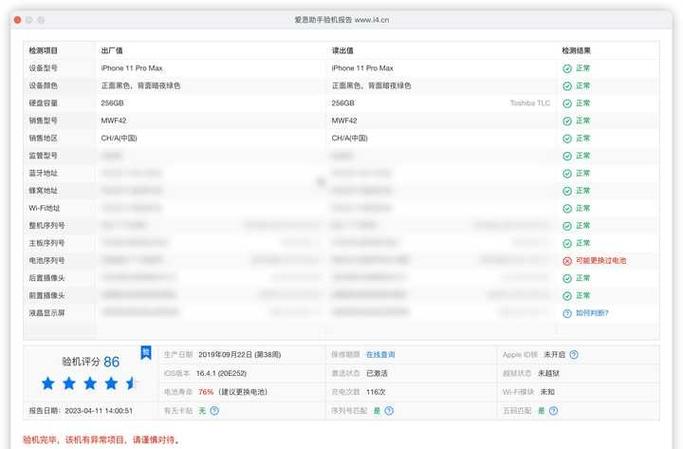The height and width of the screenshot is (449, 683).
Task: Click the help icon next to 五码匹配 是
Action: pyautogui.click(x=553, y=410)
